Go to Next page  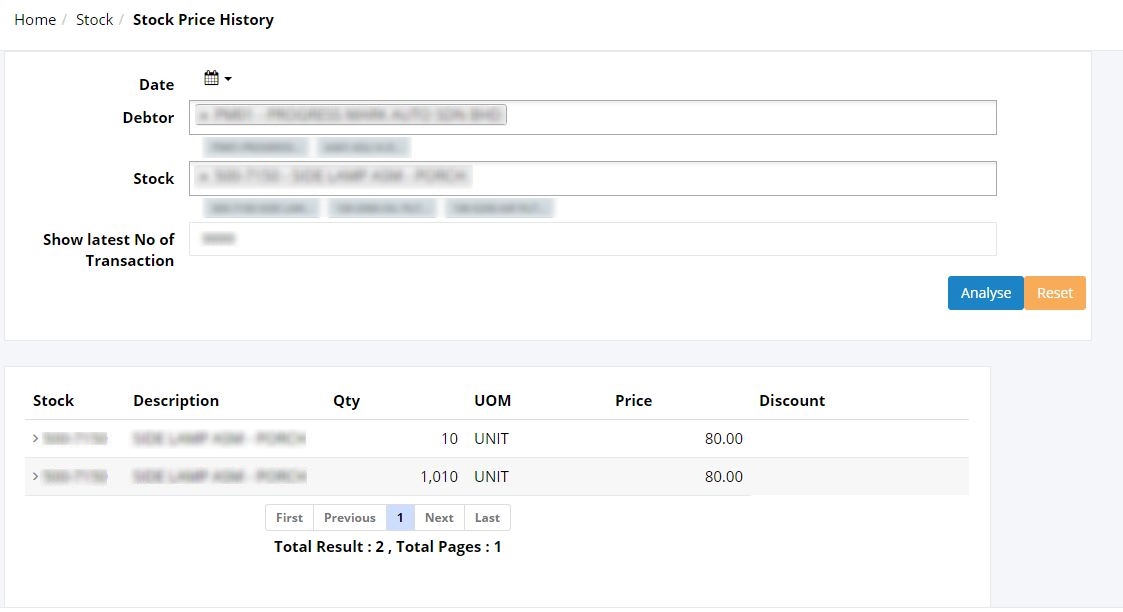click(439, 518)
